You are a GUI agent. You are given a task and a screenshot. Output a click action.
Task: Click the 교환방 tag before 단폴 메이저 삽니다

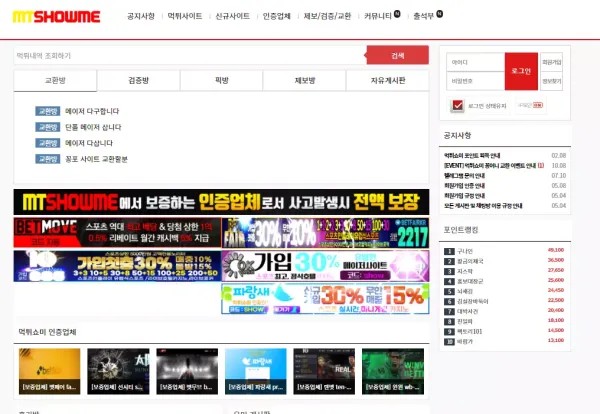[x=47, y=127]
